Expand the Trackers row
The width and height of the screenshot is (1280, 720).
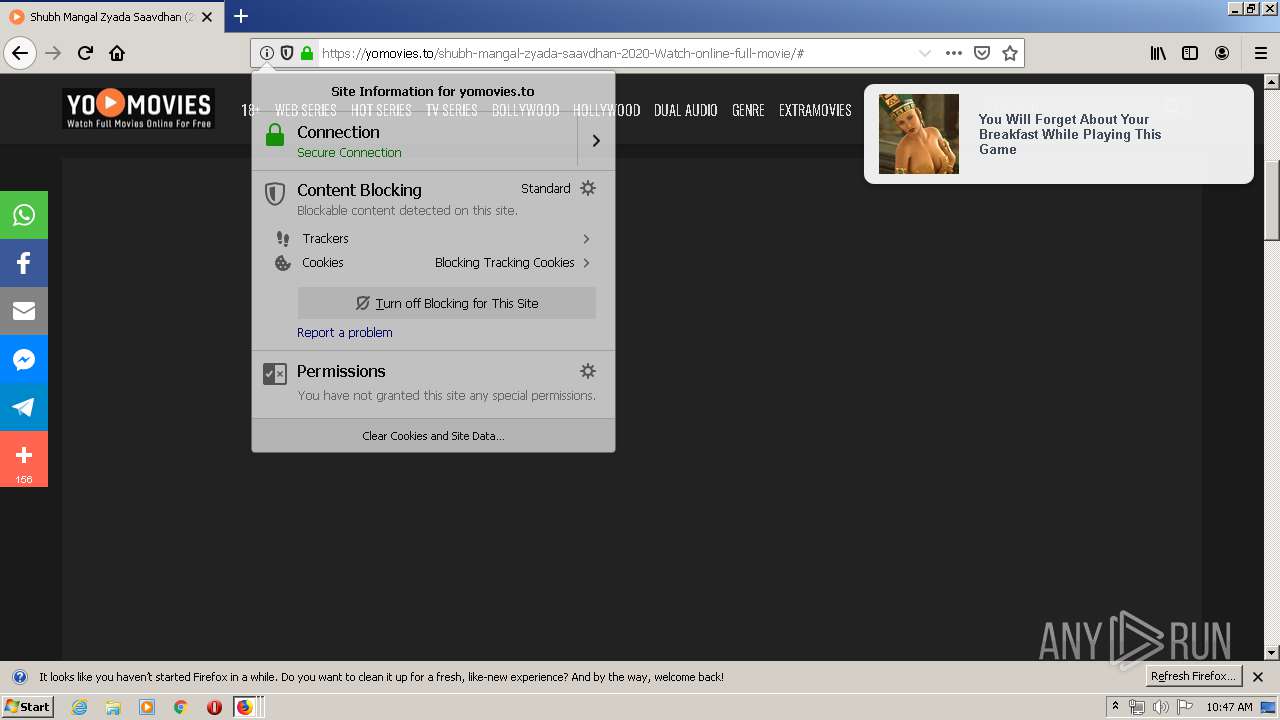(433, 239)
